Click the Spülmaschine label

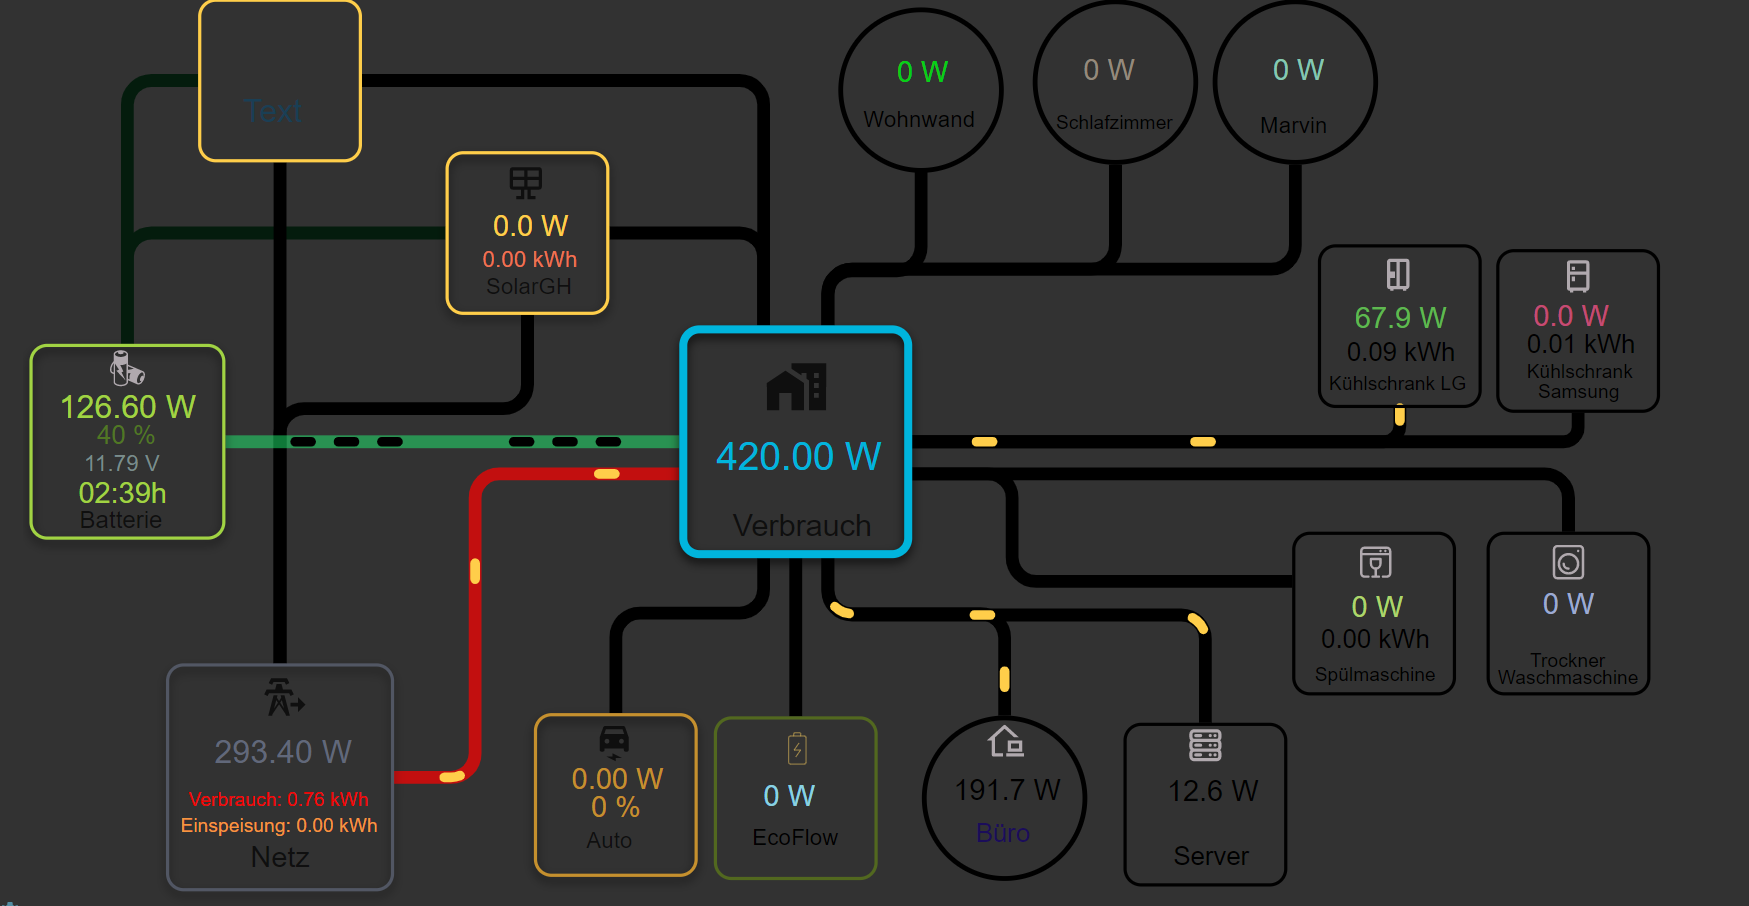point(1375,674)
